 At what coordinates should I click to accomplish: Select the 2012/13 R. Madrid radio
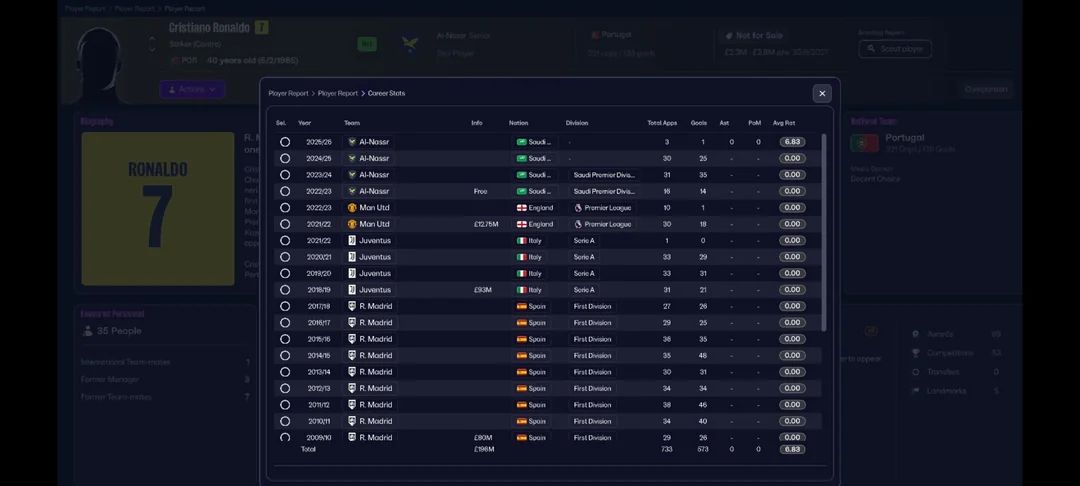(284, 388)
